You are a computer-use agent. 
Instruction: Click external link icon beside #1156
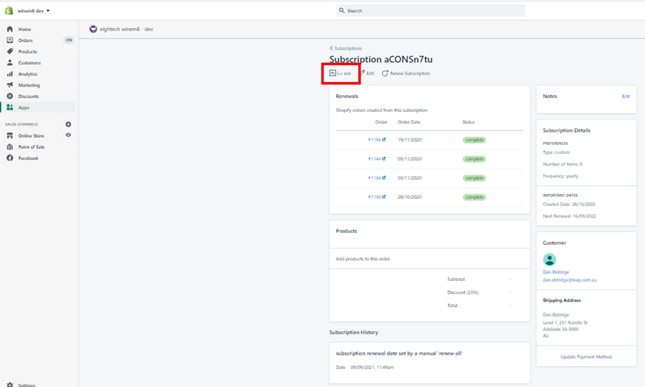click(x=384, y=139)
